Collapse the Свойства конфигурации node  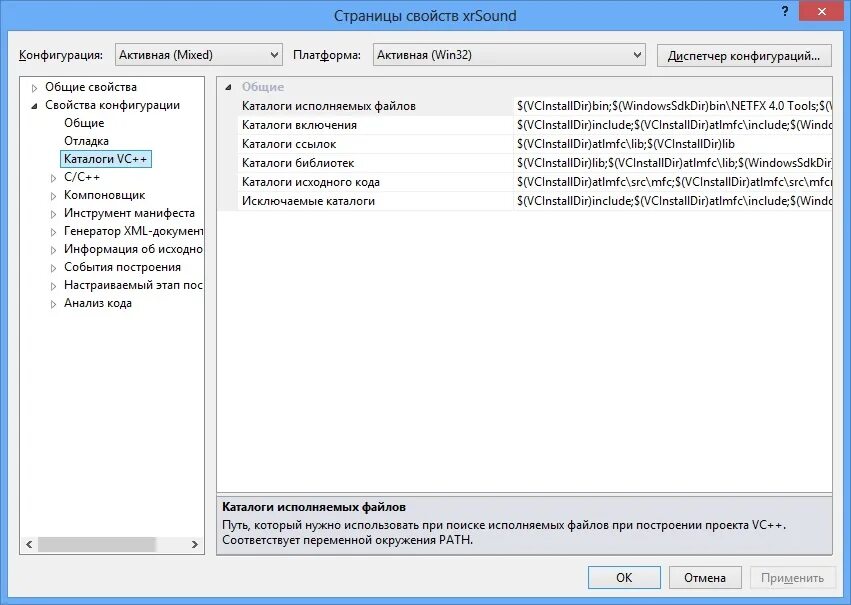click(34, 106)
